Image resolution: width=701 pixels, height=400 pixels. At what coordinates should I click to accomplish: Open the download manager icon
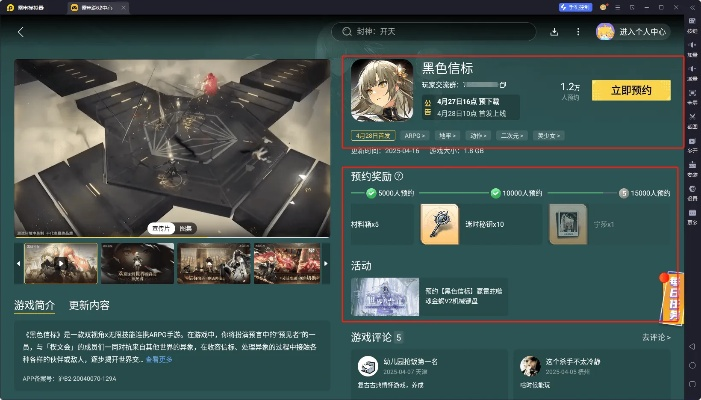tap(554, 32)
